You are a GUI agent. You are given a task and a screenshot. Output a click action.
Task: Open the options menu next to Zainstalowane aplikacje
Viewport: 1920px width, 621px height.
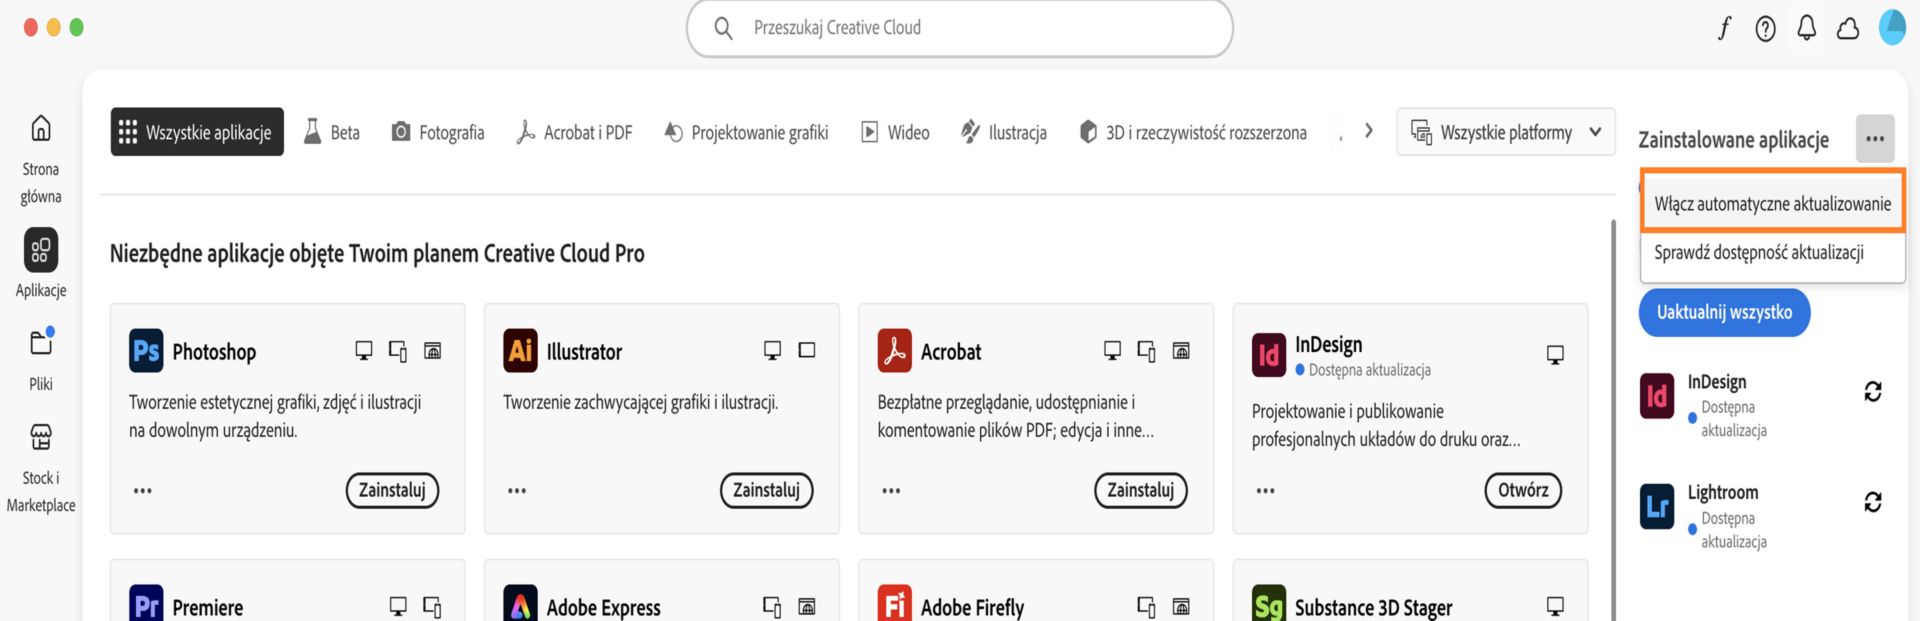1875,139
